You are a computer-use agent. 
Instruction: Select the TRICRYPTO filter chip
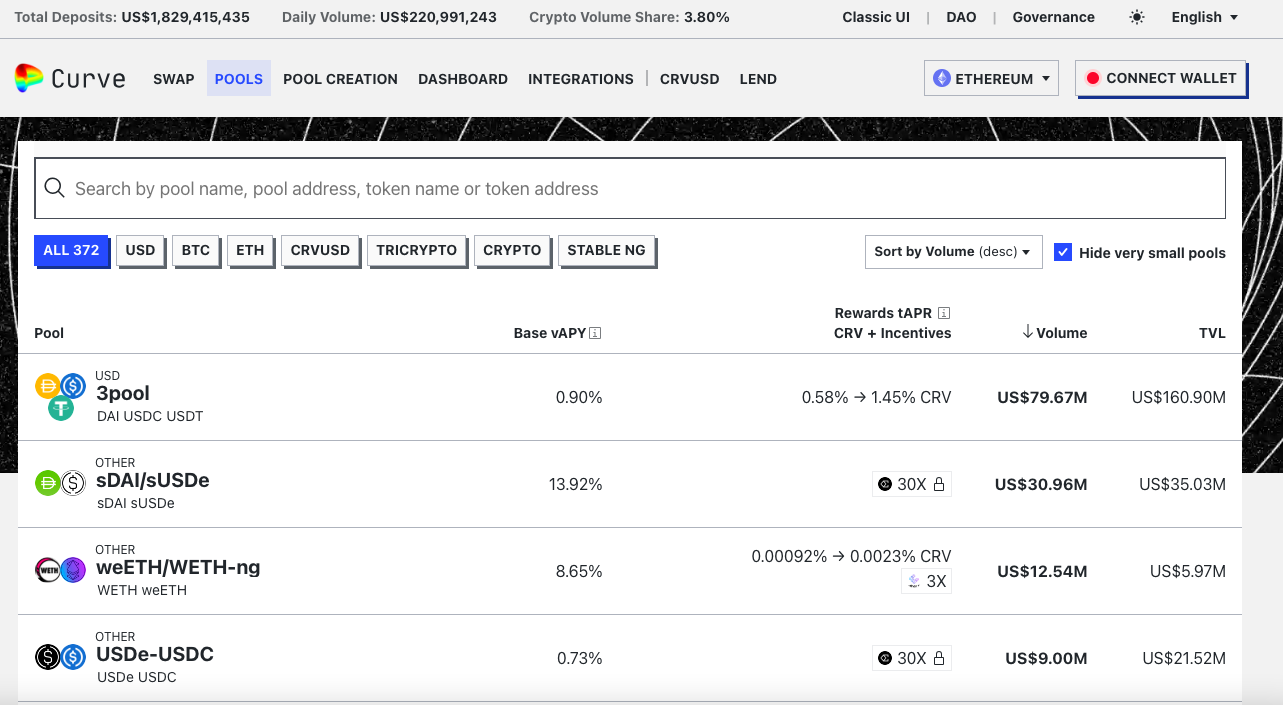[416, 250]
